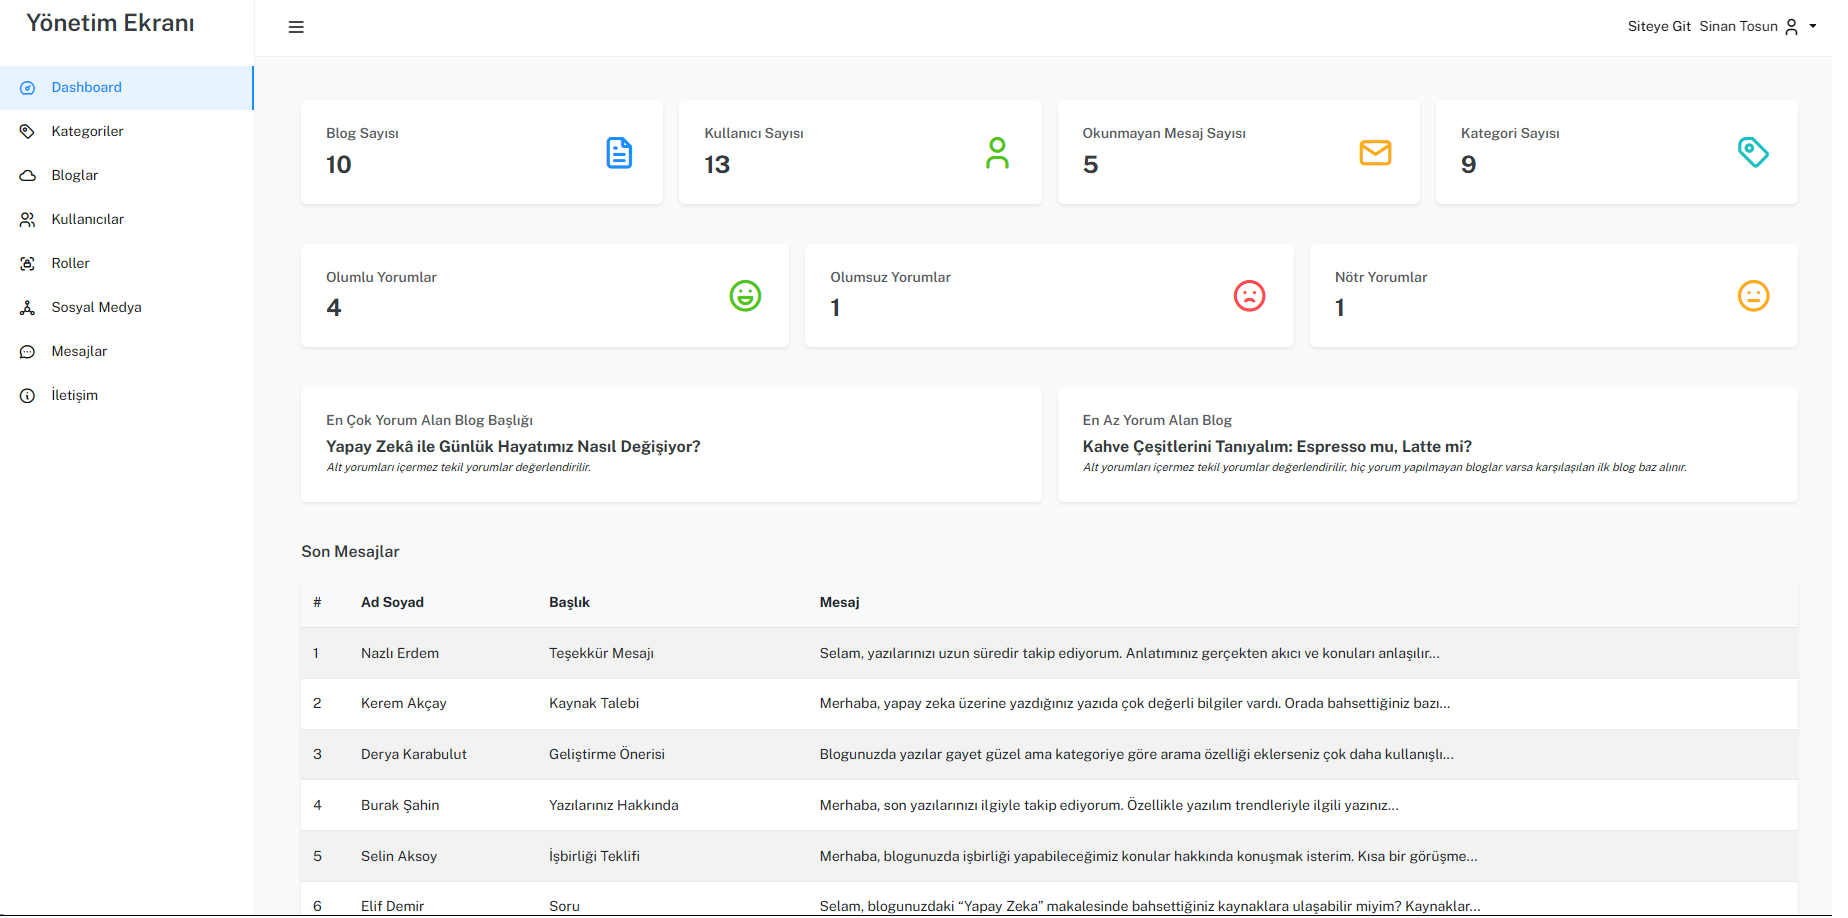This screenshot has width=1848, height=918.
Task: Click the Yönetim Ekranı title link
Action: [110, 24]
